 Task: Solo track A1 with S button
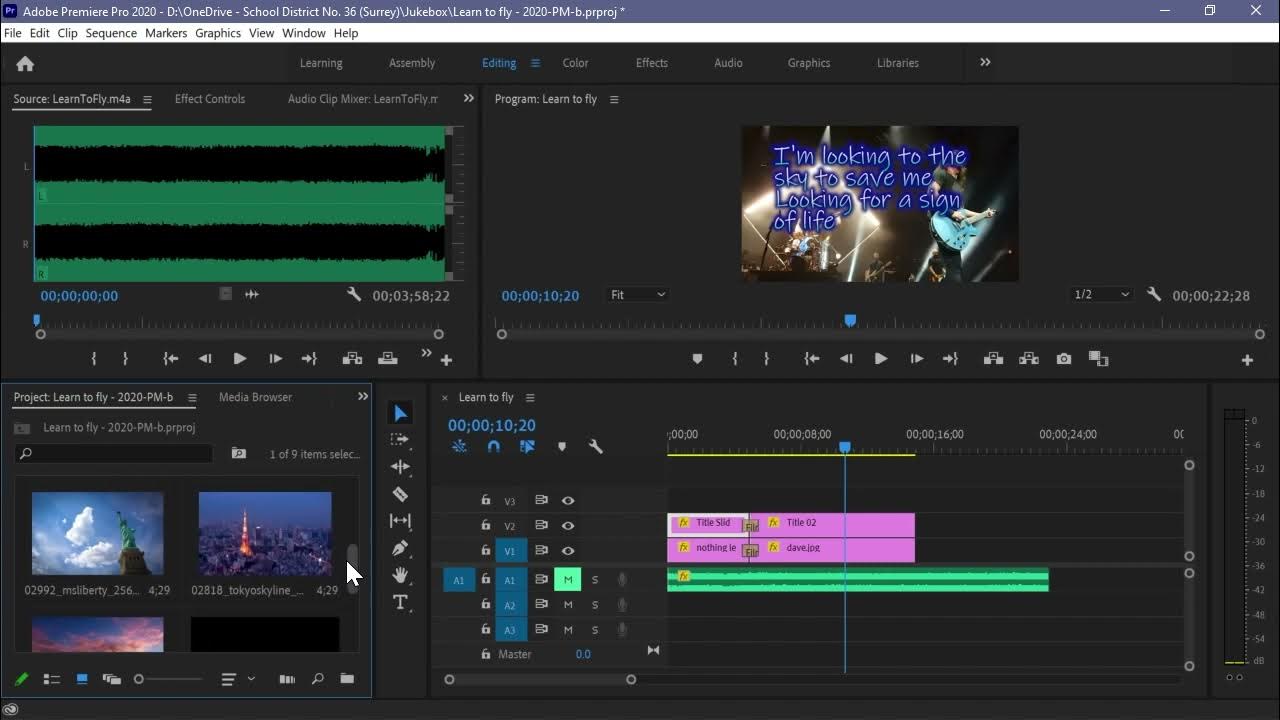pos(595,580)
